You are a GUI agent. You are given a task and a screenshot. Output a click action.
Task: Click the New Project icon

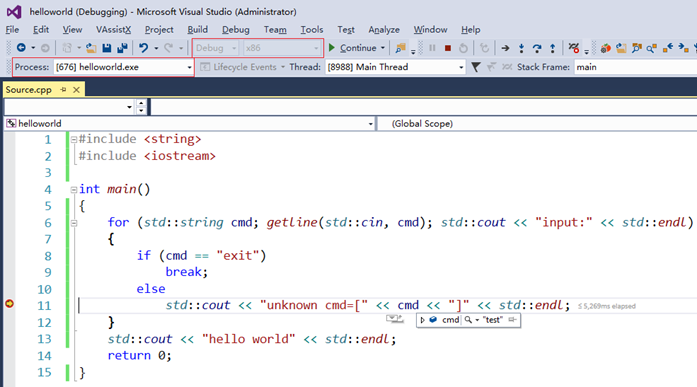click(x=67, y=48)
